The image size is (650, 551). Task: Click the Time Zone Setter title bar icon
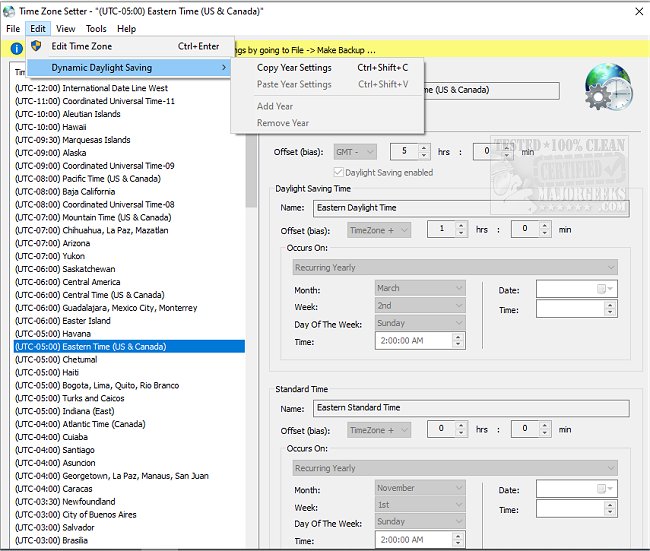point(10,11)
